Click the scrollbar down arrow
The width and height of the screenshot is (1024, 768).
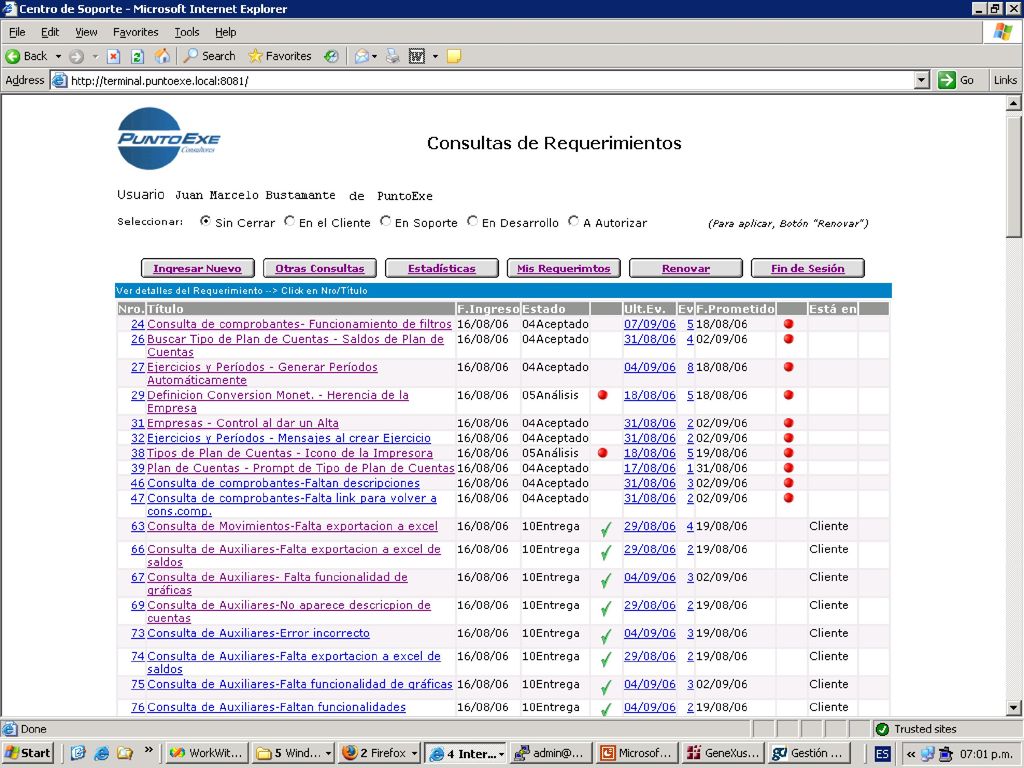pyautogui.click(x=1013, y=707)
